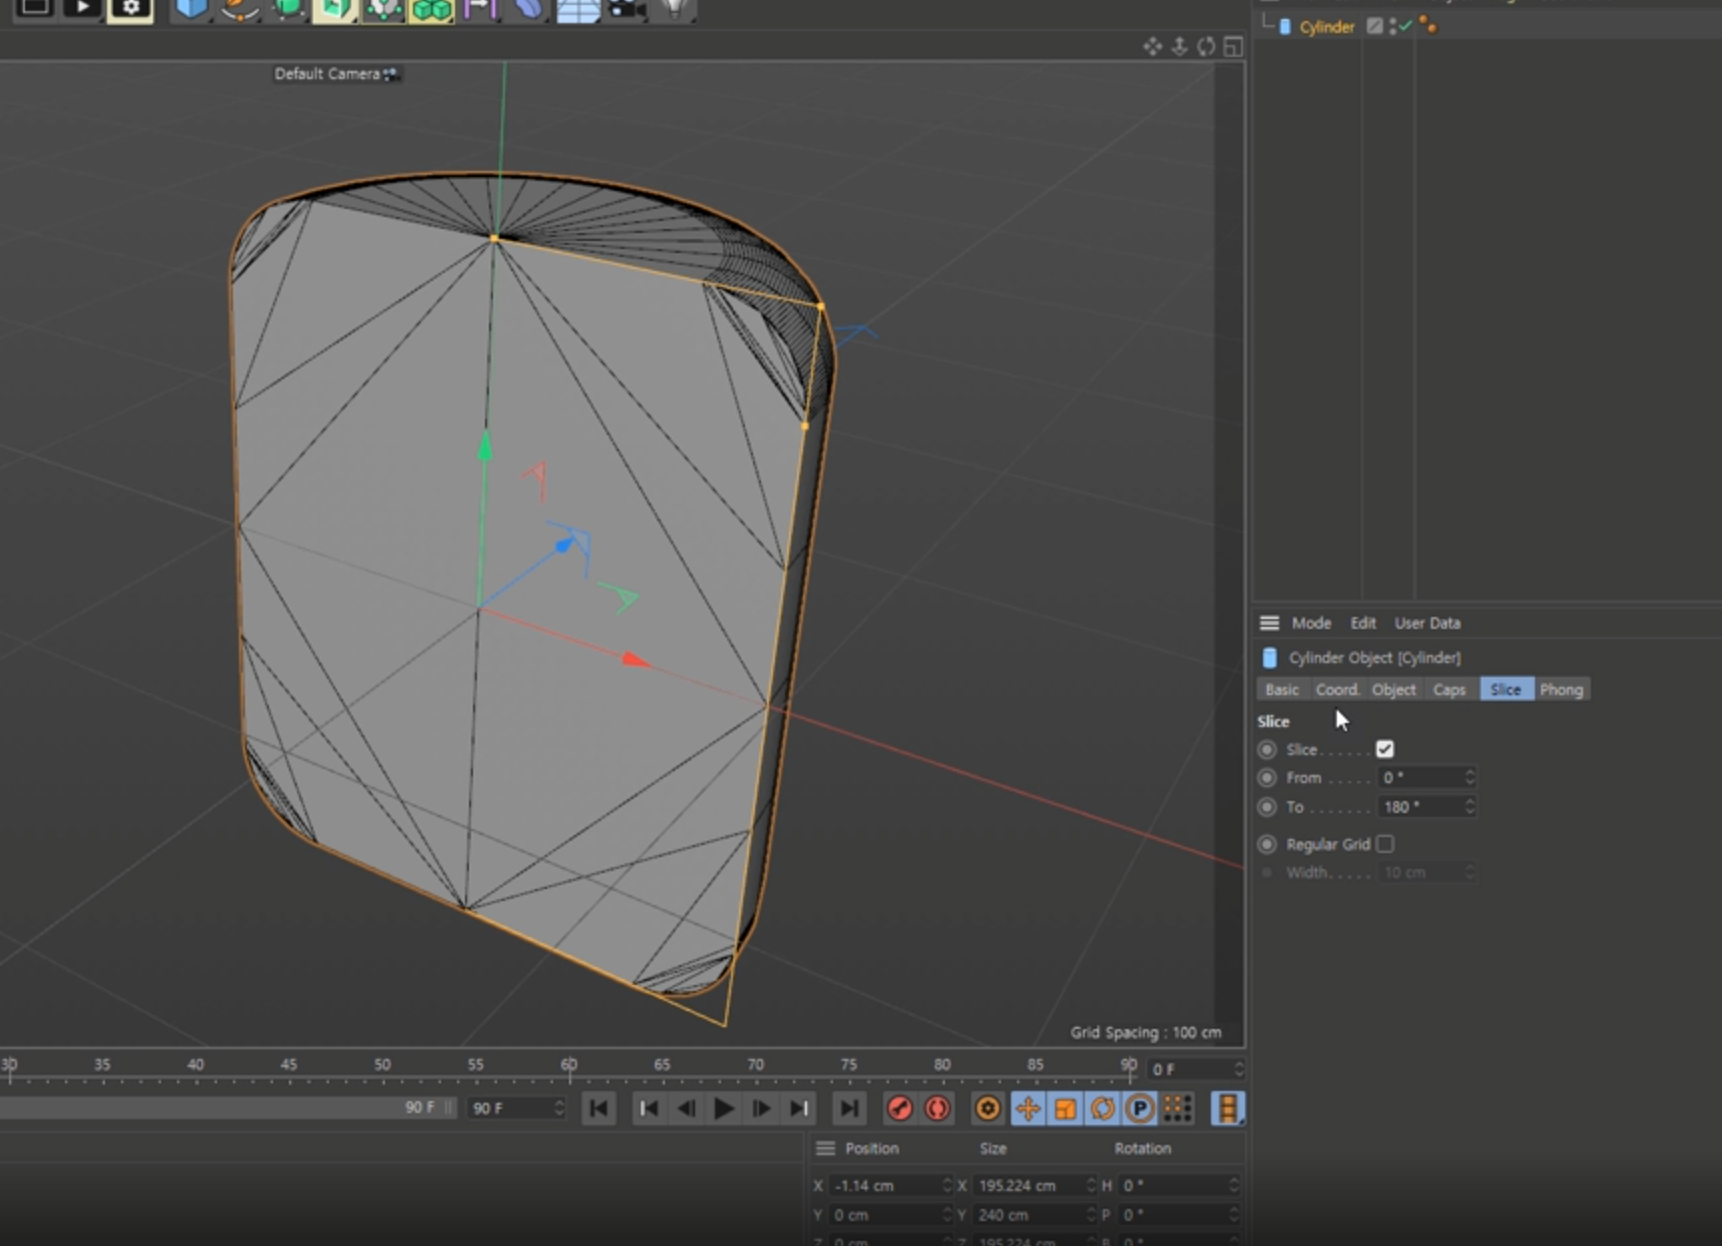
Task: Toggle Autokeying red button
Action: (937, 1108)
